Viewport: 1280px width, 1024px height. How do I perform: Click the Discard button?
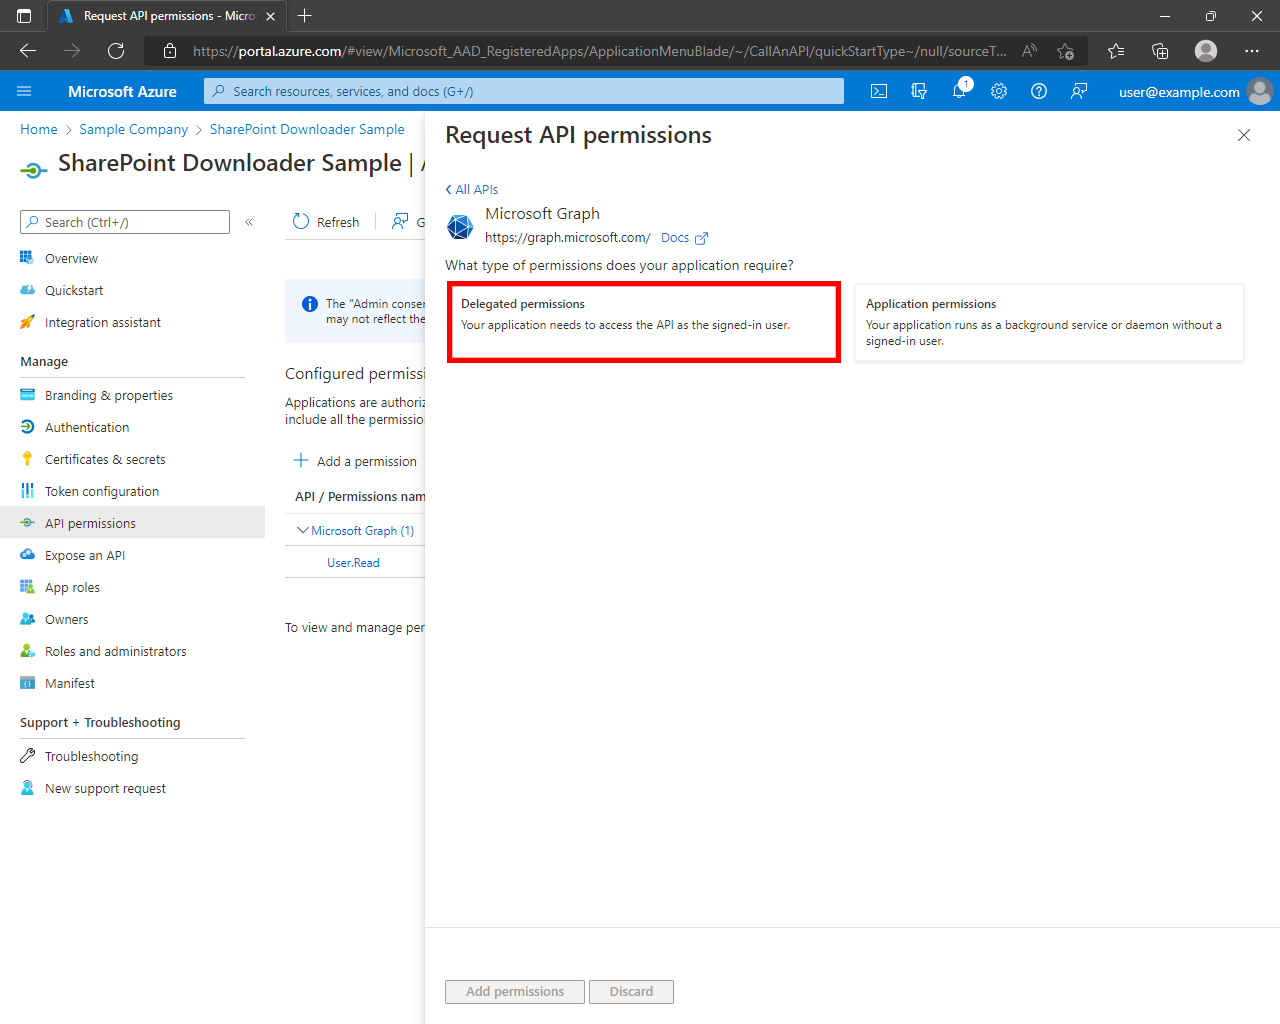(631, 992)
